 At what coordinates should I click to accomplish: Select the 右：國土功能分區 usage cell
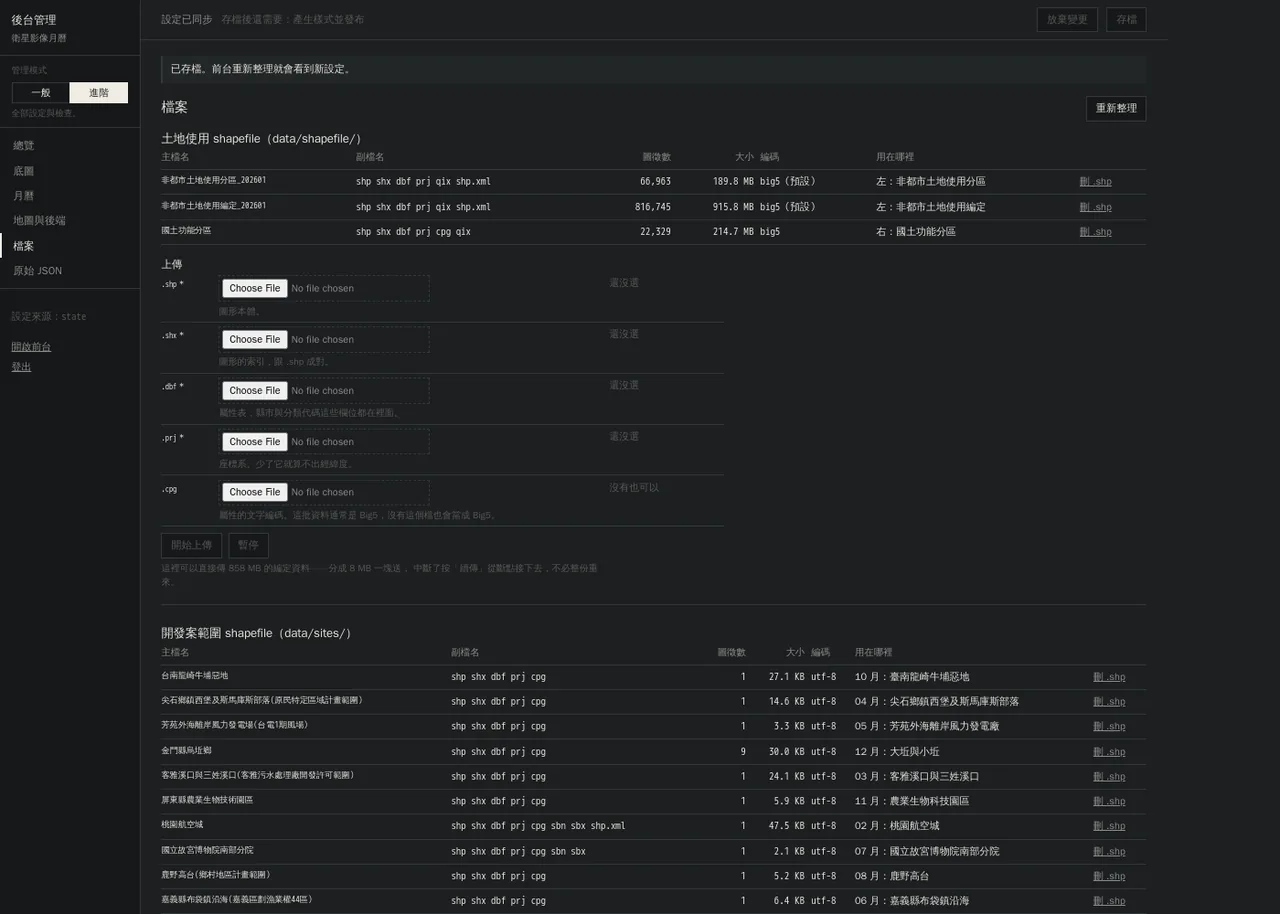click(x=916, y=232)
